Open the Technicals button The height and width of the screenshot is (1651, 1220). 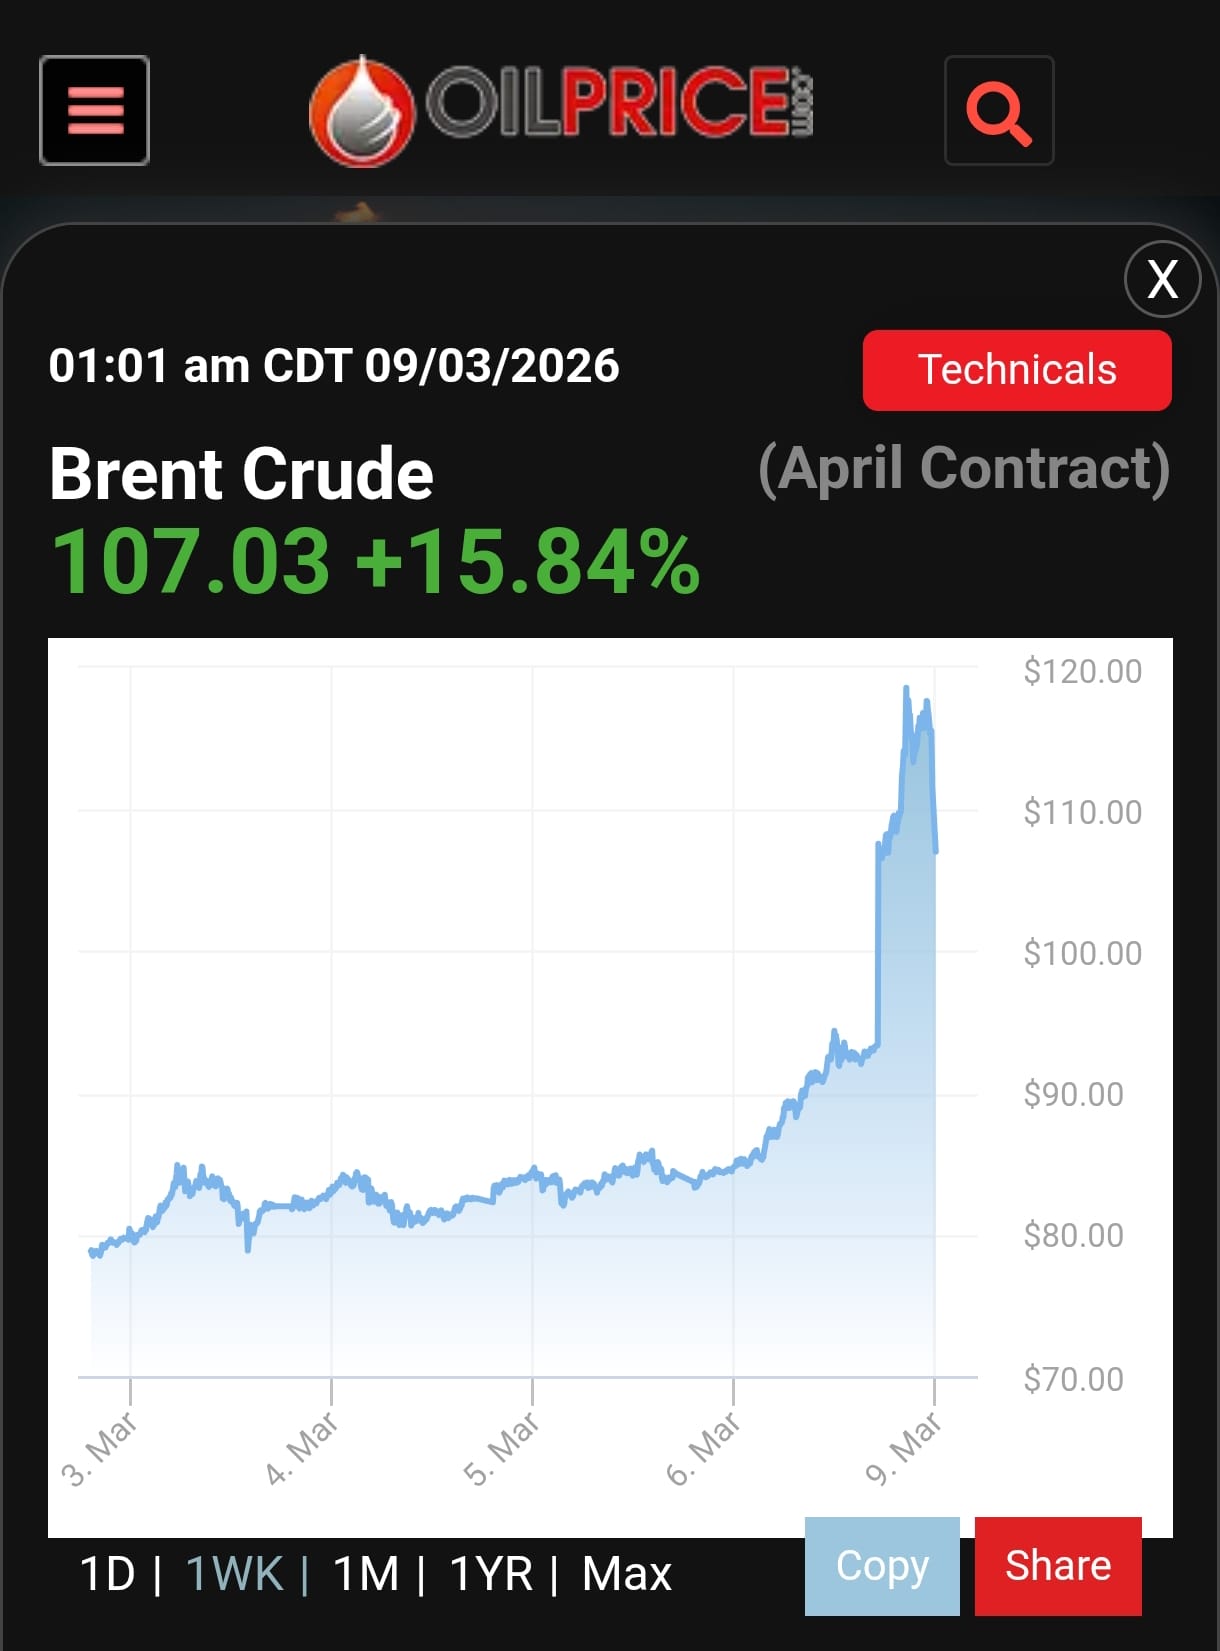coord(1016,370)
